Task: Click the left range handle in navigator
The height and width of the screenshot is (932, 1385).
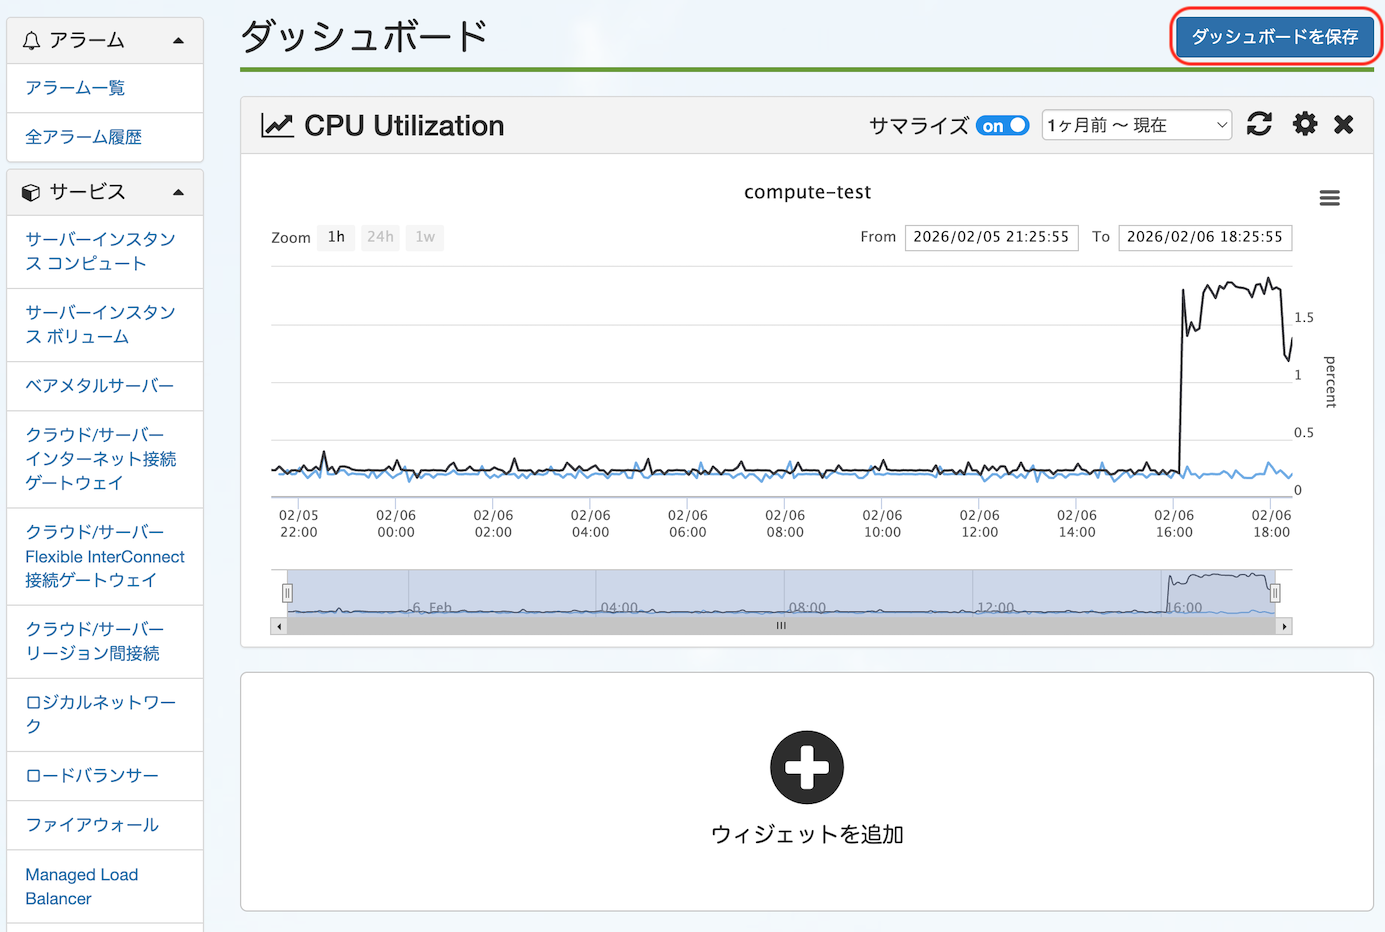Action: tap(287, 593)
